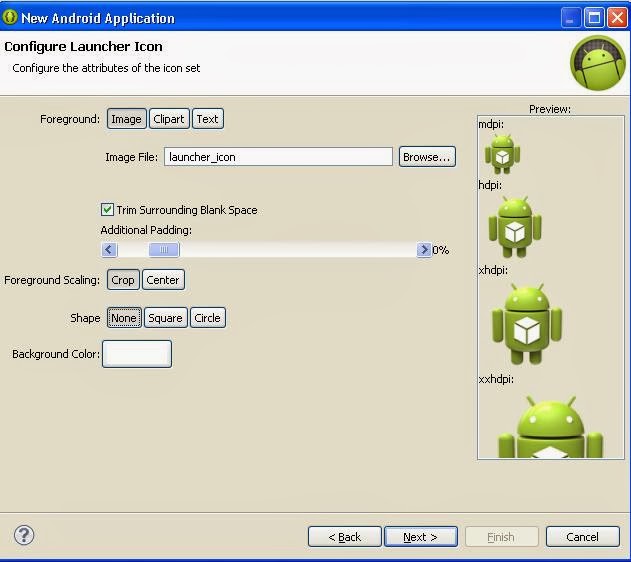Choose Center foreground scaling
This screenshot has width=631, height=562.
pos(163,280)
